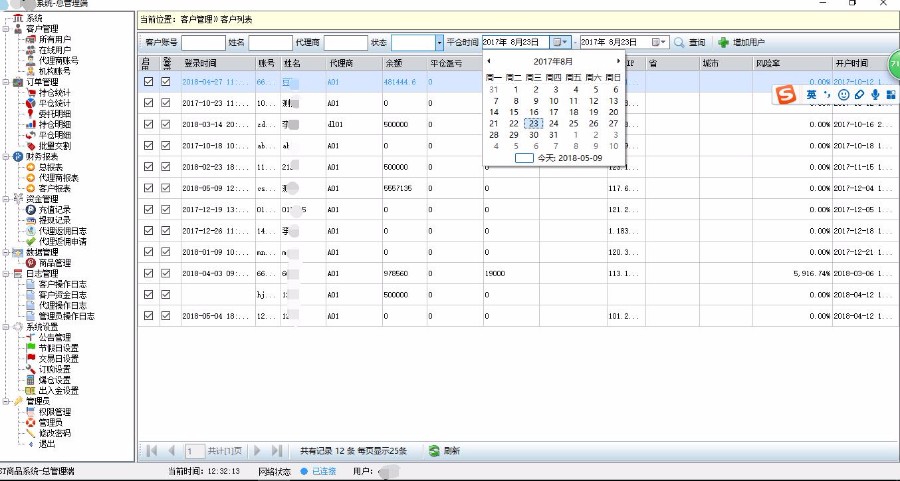This screenshot has width=900, height=481.
Task: Jump to last page arrow in pager
Action: pyautogui.click(x=277, y=451)
